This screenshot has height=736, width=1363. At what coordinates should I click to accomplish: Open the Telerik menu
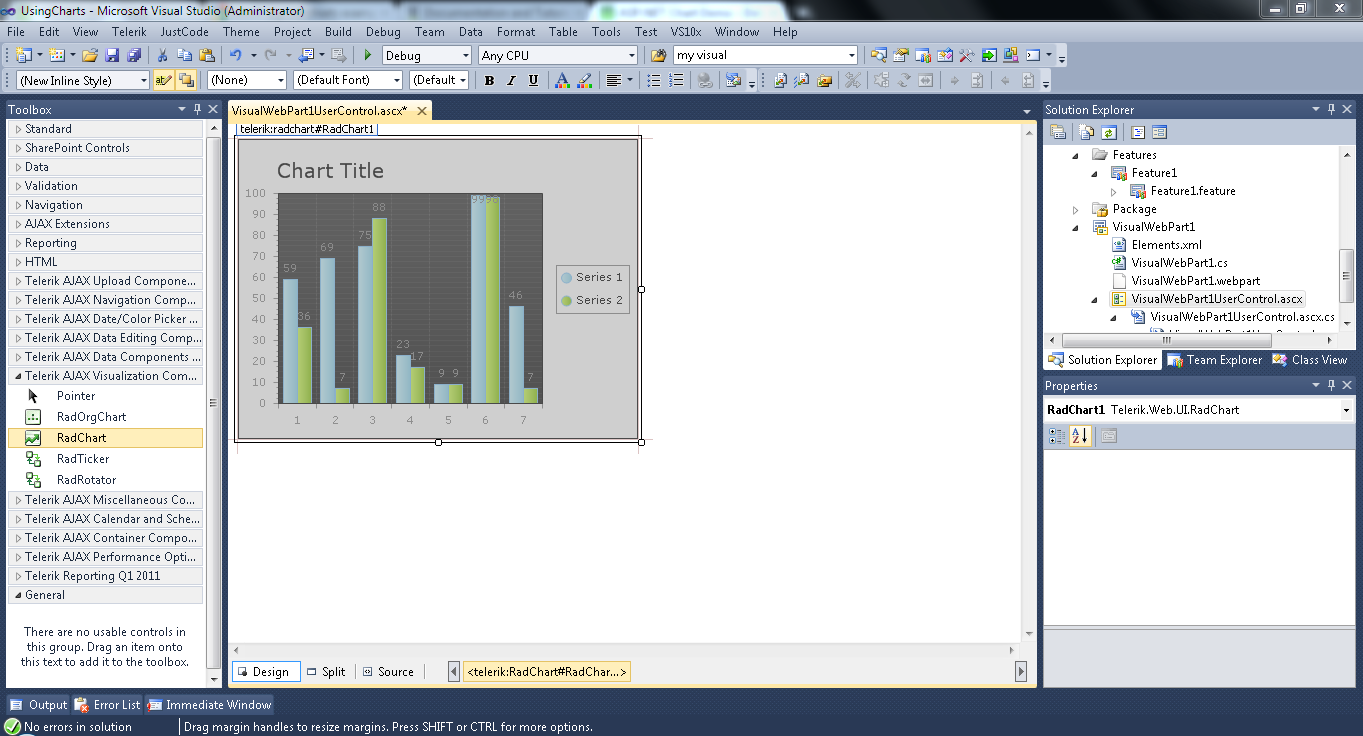click(x=130, y=32)
